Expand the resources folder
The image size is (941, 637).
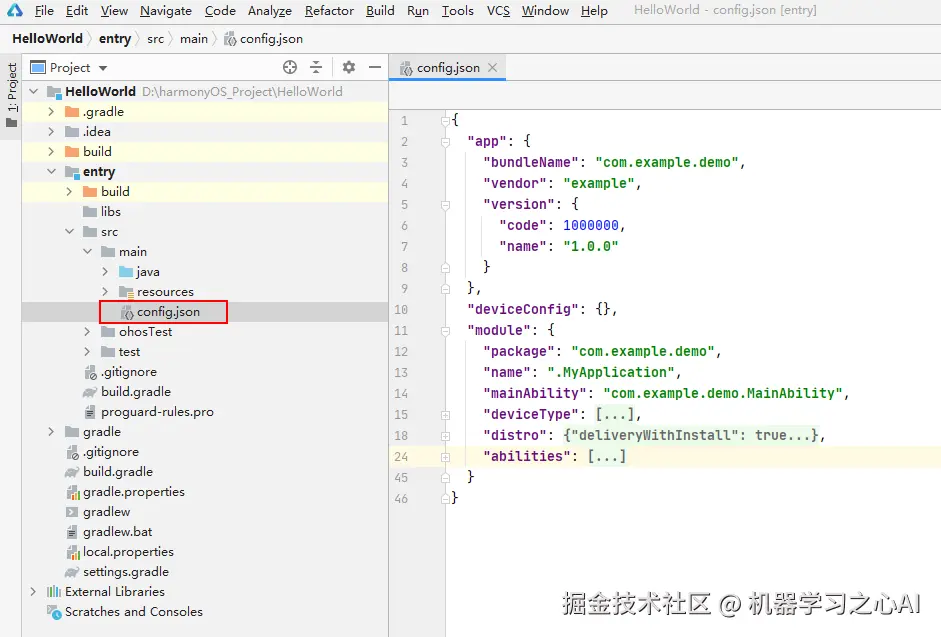(105, 292)
